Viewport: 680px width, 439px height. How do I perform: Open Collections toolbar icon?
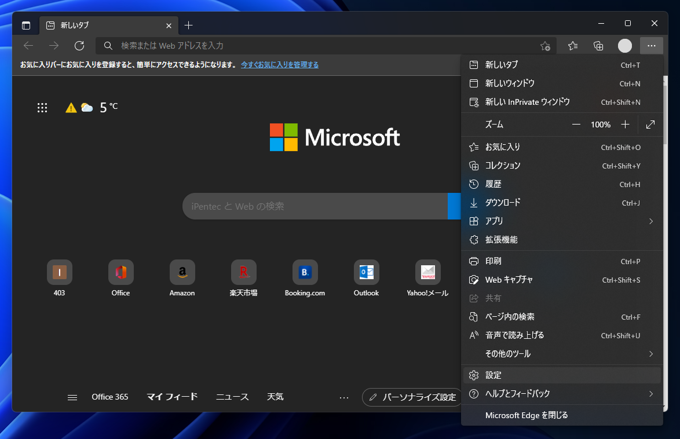tap(598, 46)
